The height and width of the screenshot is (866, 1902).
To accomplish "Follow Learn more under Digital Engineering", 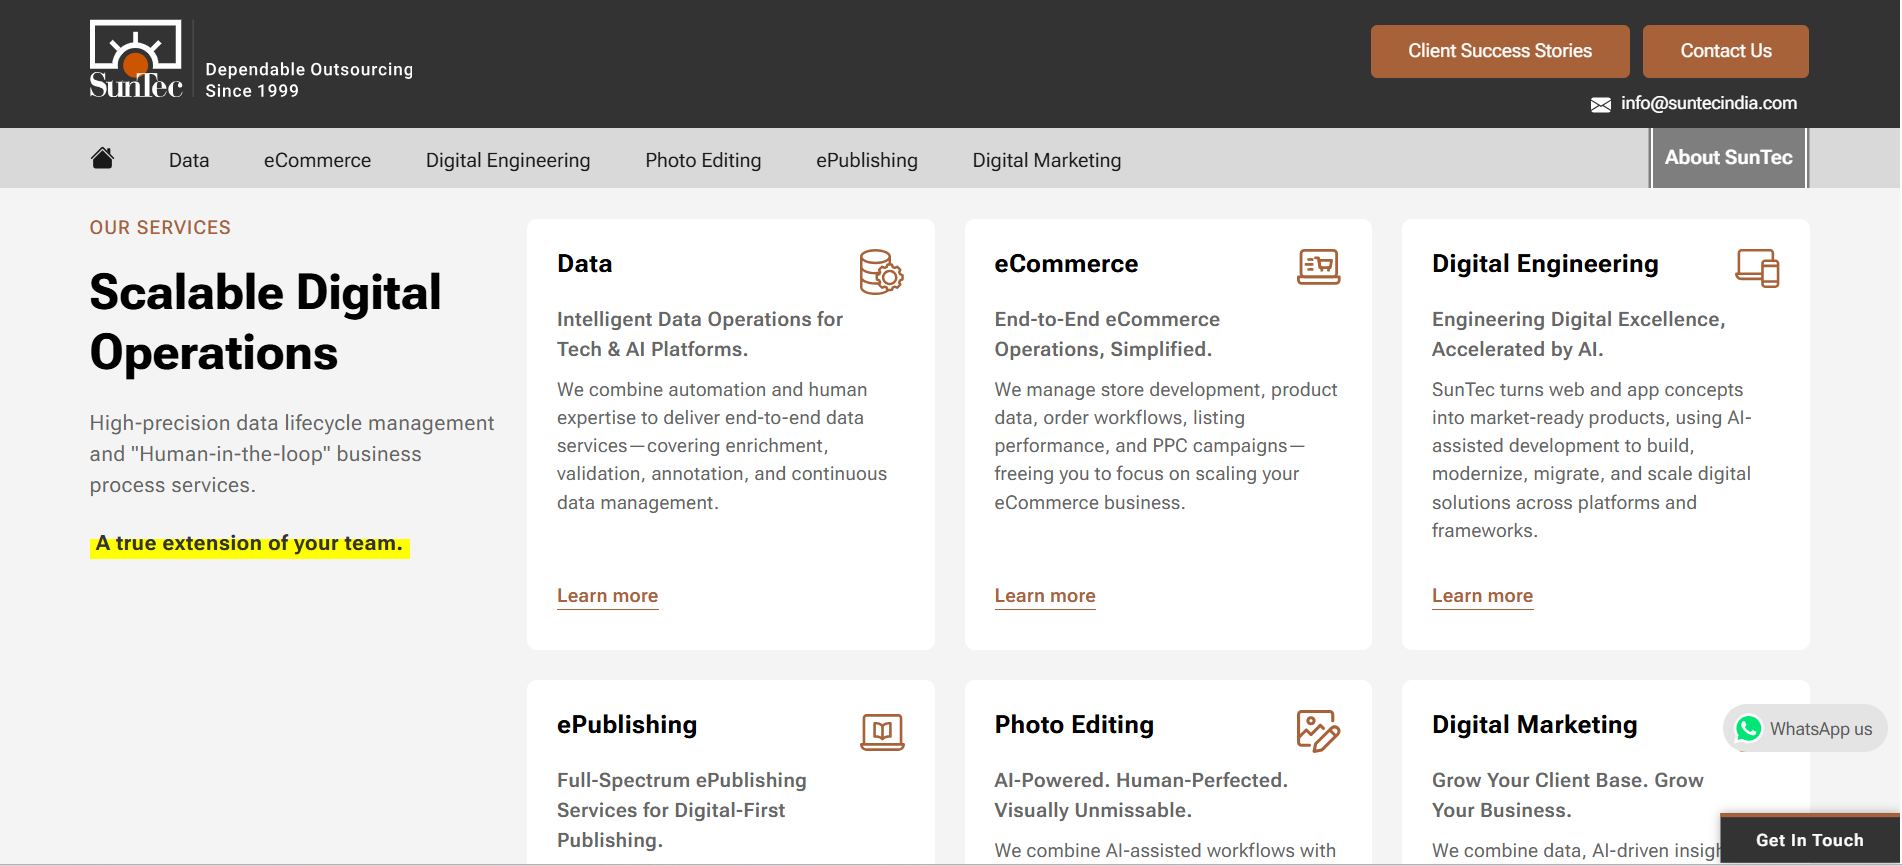I will (1482, 596).
